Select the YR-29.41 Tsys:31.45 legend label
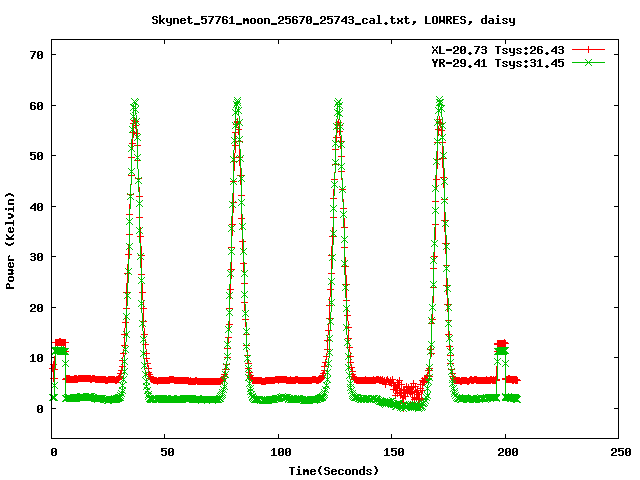This screenshot has height=480, width=640. click(x=498, y=63)
